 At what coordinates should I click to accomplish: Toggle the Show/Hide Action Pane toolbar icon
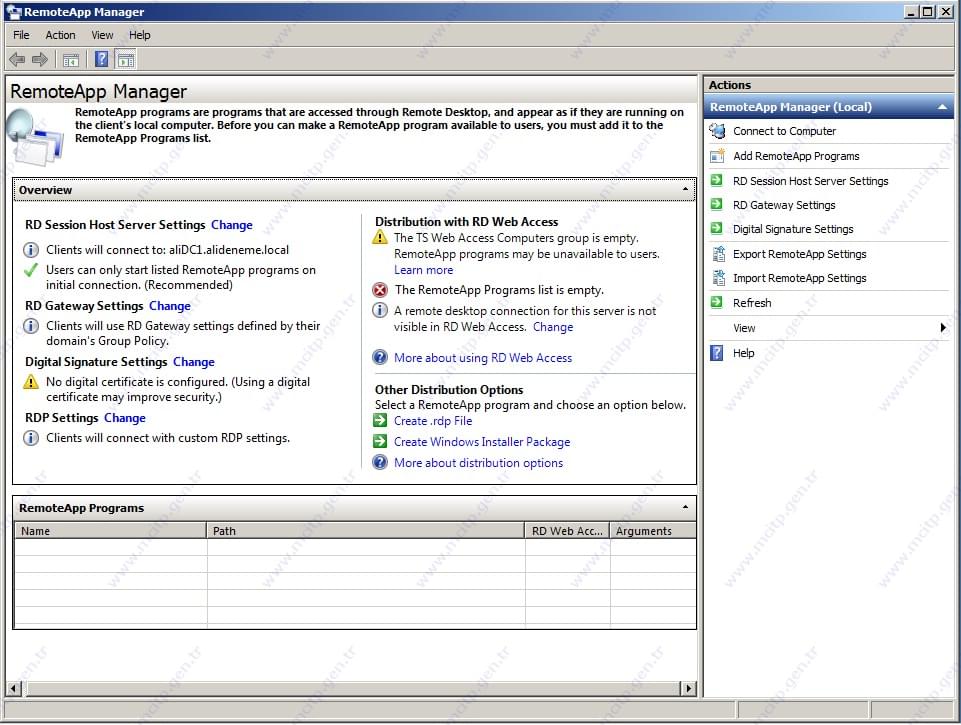[126, 59]
